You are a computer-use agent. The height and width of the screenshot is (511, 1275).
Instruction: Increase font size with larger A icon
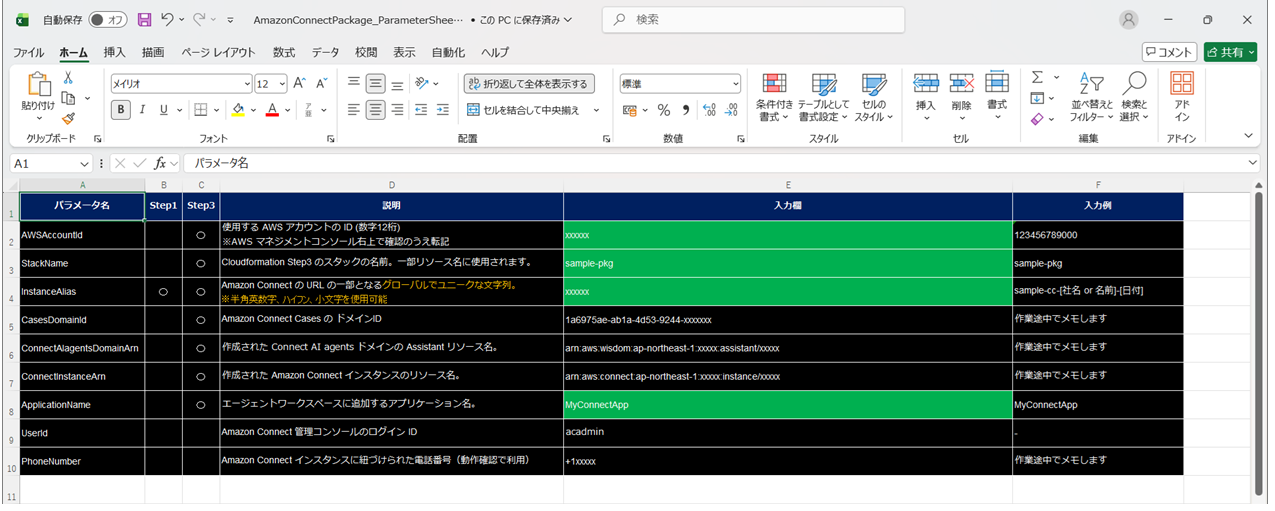pyautogui.click(x=300, y=83)
